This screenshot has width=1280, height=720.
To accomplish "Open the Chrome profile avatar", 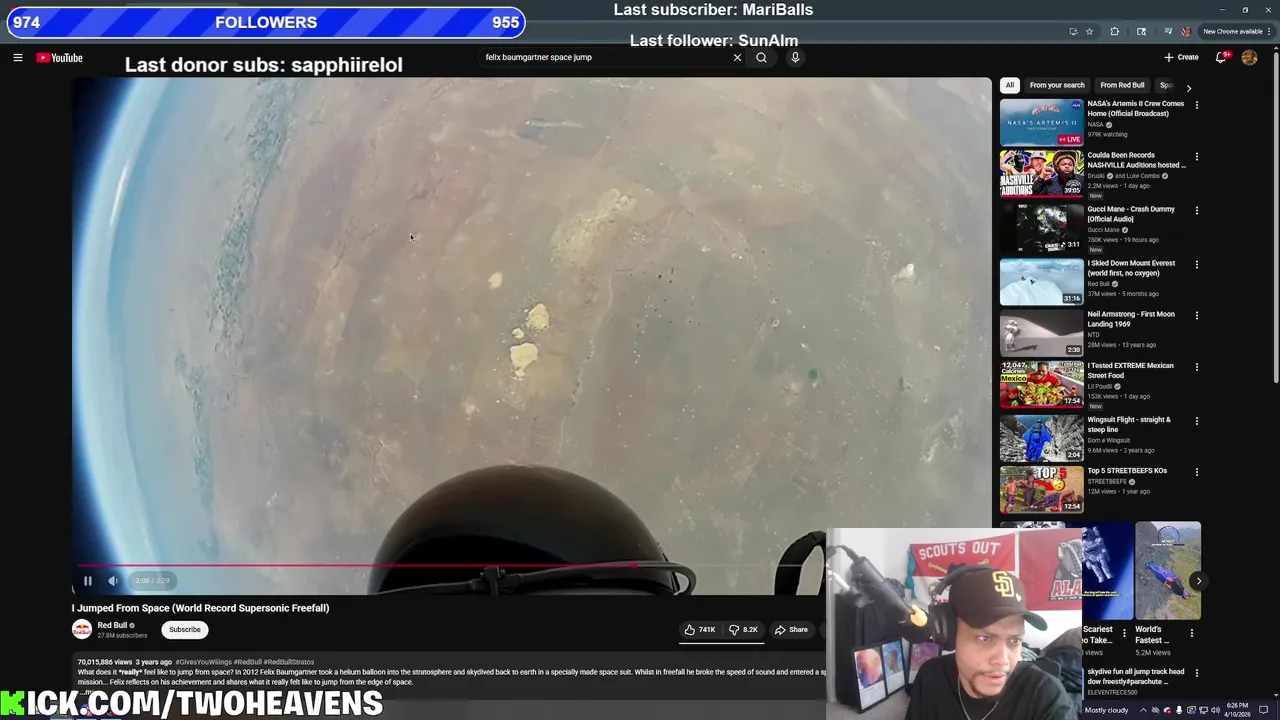I will click(x=1186, y=32).
